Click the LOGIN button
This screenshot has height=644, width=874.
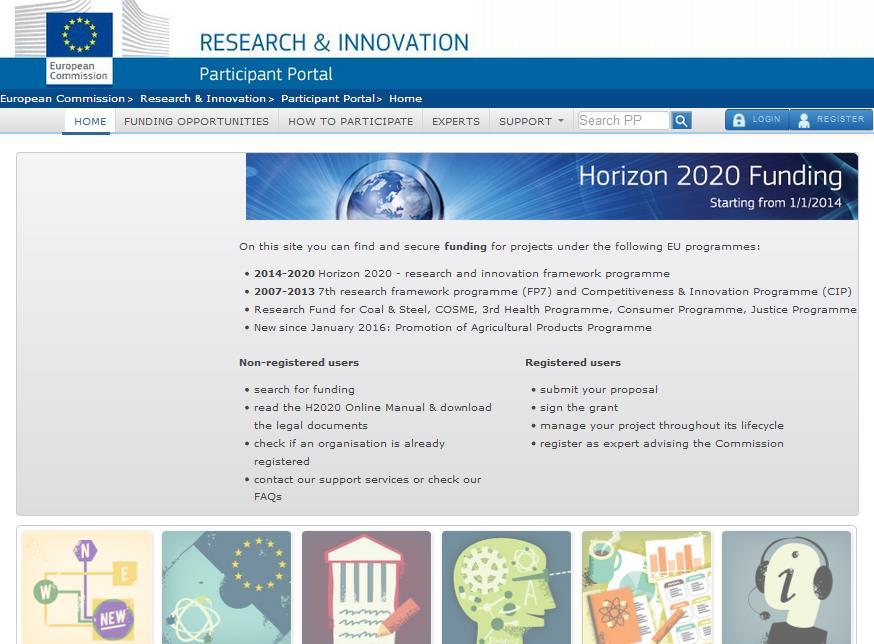click(x=757, y=120)
